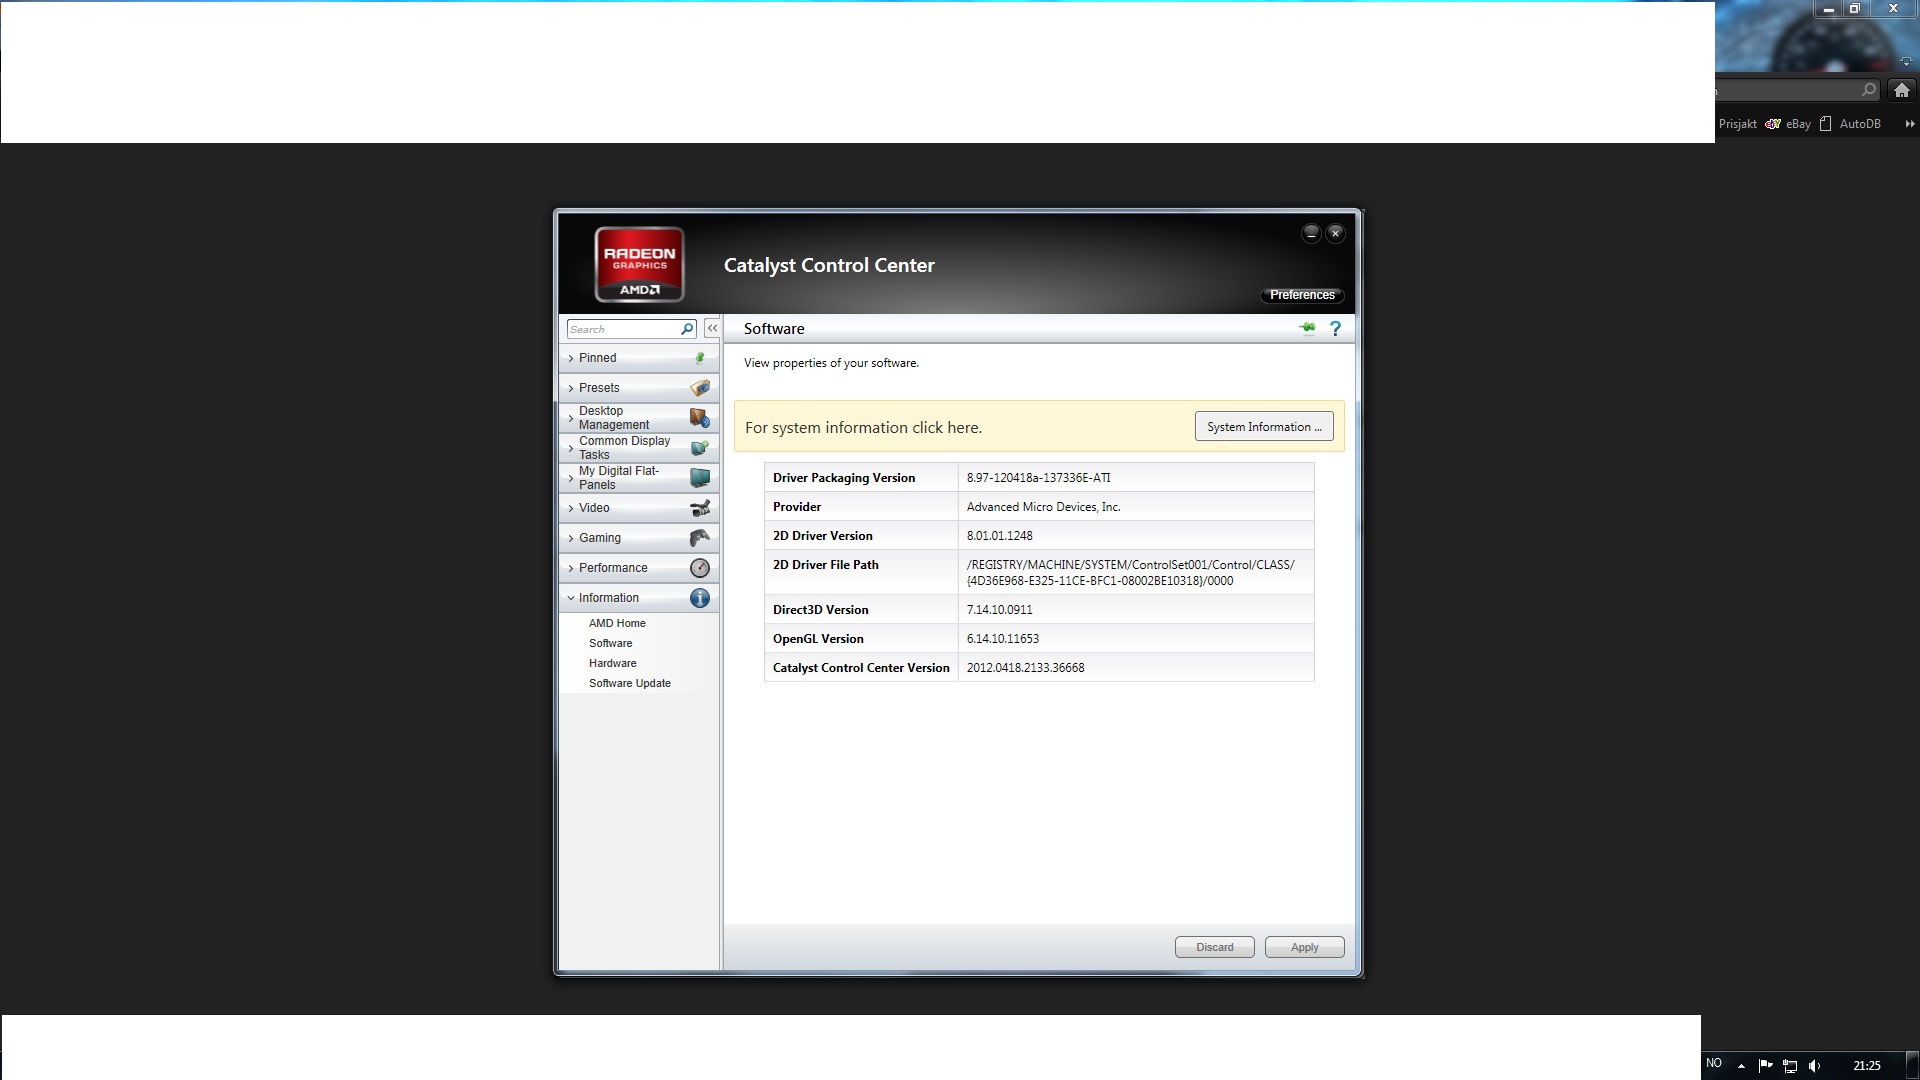Screen dimensions: 1920x1080
Task: Open bookmarks overflow double-arrow
Action: [1909, 124]
